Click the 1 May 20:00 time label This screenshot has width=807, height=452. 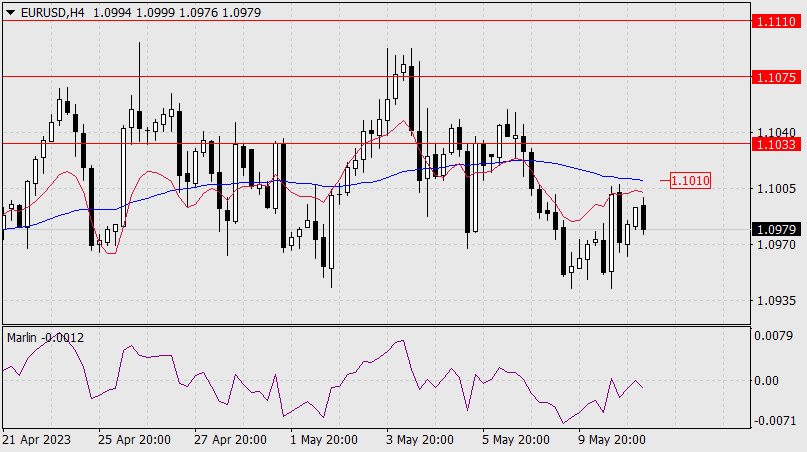[x=323, y=440]
